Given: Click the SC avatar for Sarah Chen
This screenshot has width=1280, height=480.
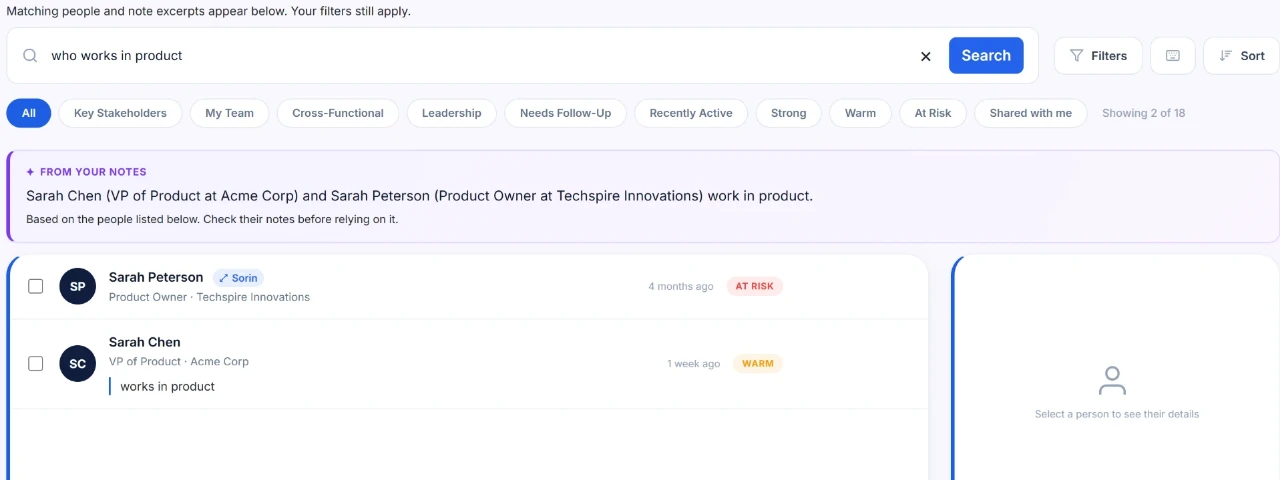Looking at the screenshot, I should tap(78, 363).
